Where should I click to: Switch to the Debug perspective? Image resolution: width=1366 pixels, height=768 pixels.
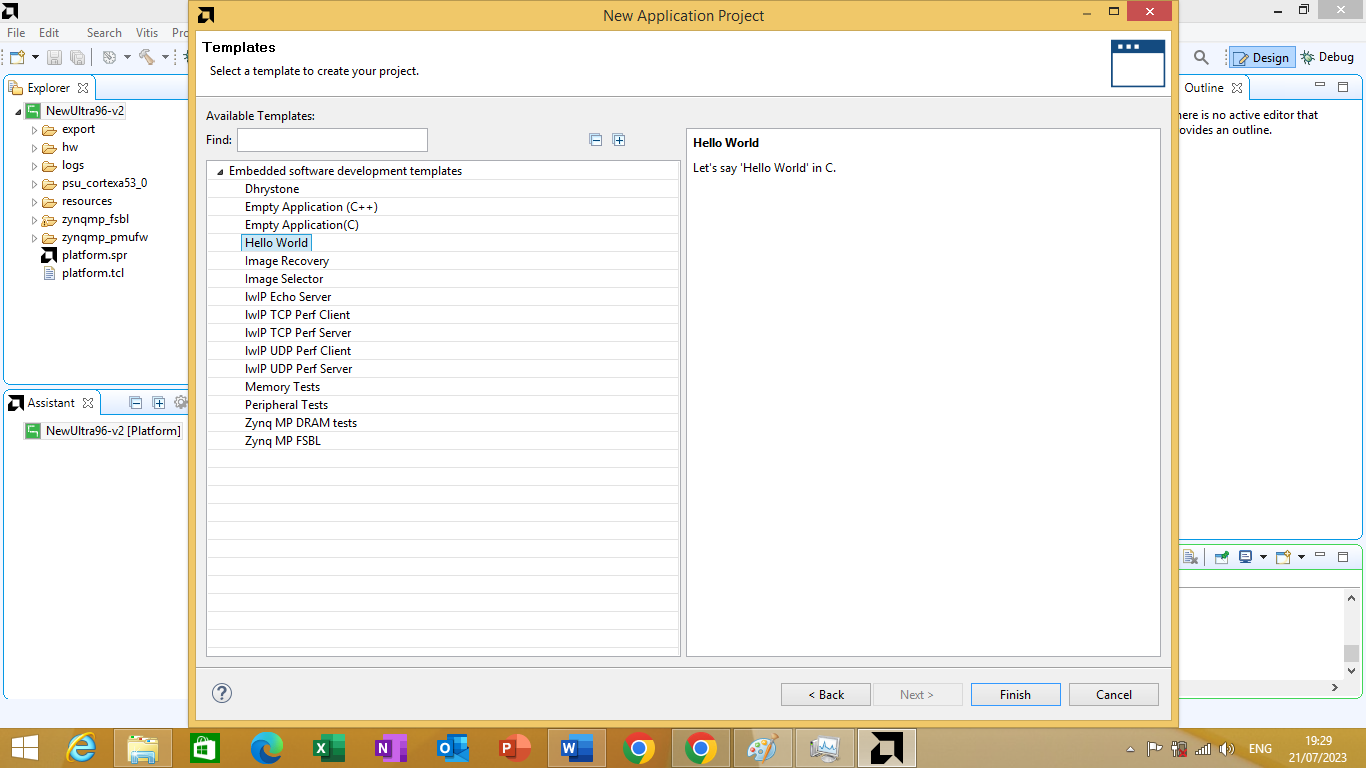(x=1327, y=58)
